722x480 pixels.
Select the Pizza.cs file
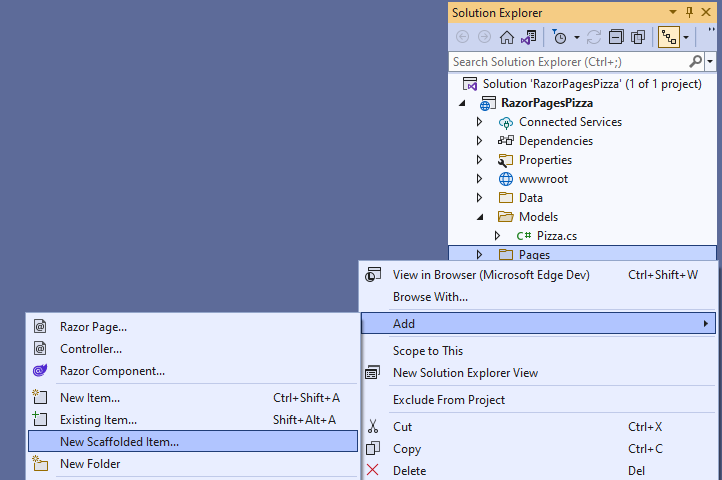click(556, 236)
